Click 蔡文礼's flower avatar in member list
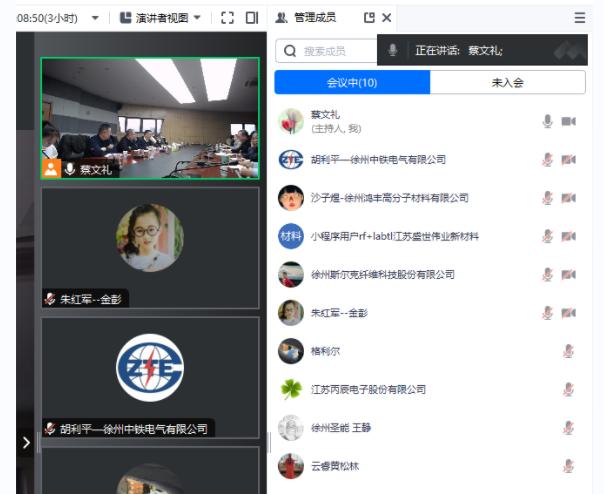604x494 pixels. (291, 121)
